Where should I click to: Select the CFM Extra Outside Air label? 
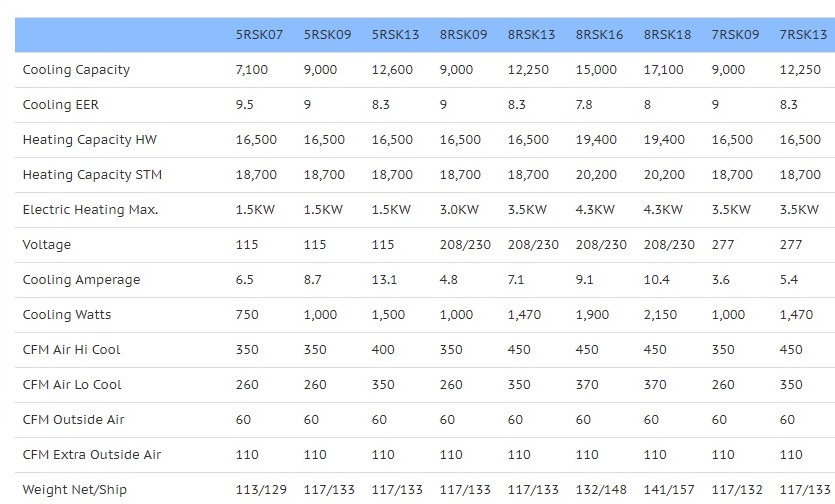(92, 454)
